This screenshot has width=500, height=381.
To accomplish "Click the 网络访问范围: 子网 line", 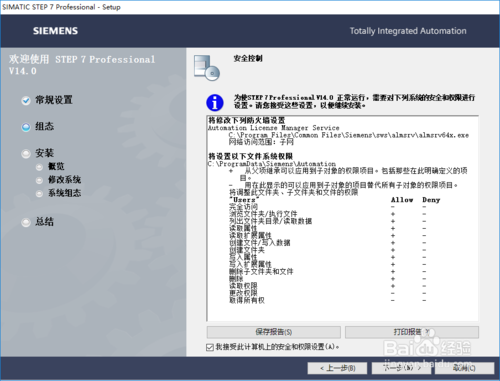I will point(261,142).
